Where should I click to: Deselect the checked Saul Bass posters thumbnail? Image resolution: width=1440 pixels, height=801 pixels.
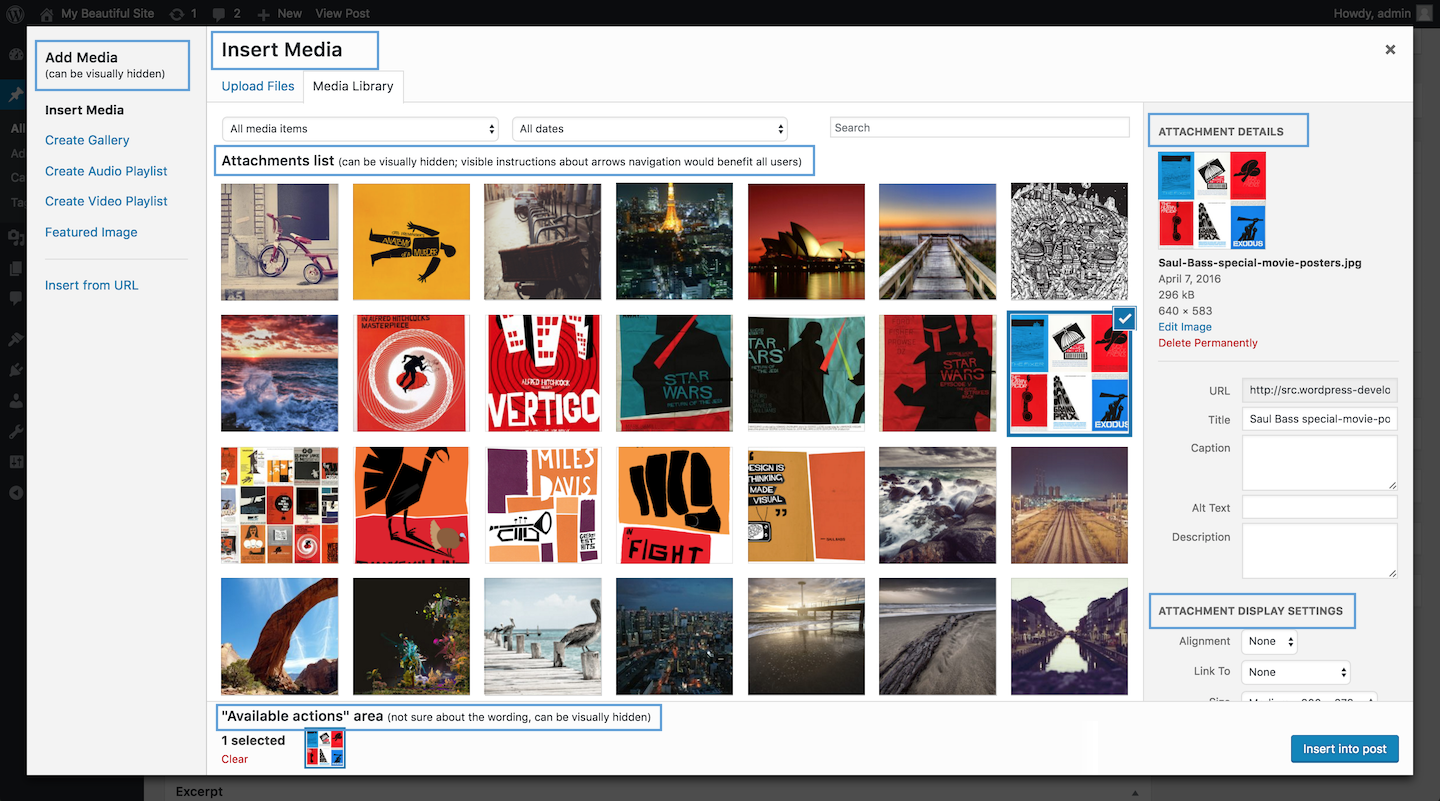(1069, 373)
